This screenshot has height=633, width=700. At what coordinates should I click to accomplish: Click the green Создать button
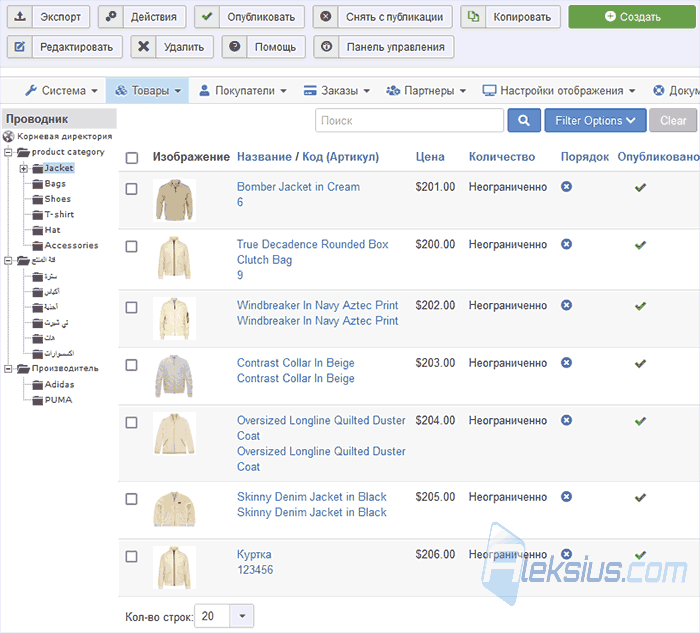tap(632, 17)
